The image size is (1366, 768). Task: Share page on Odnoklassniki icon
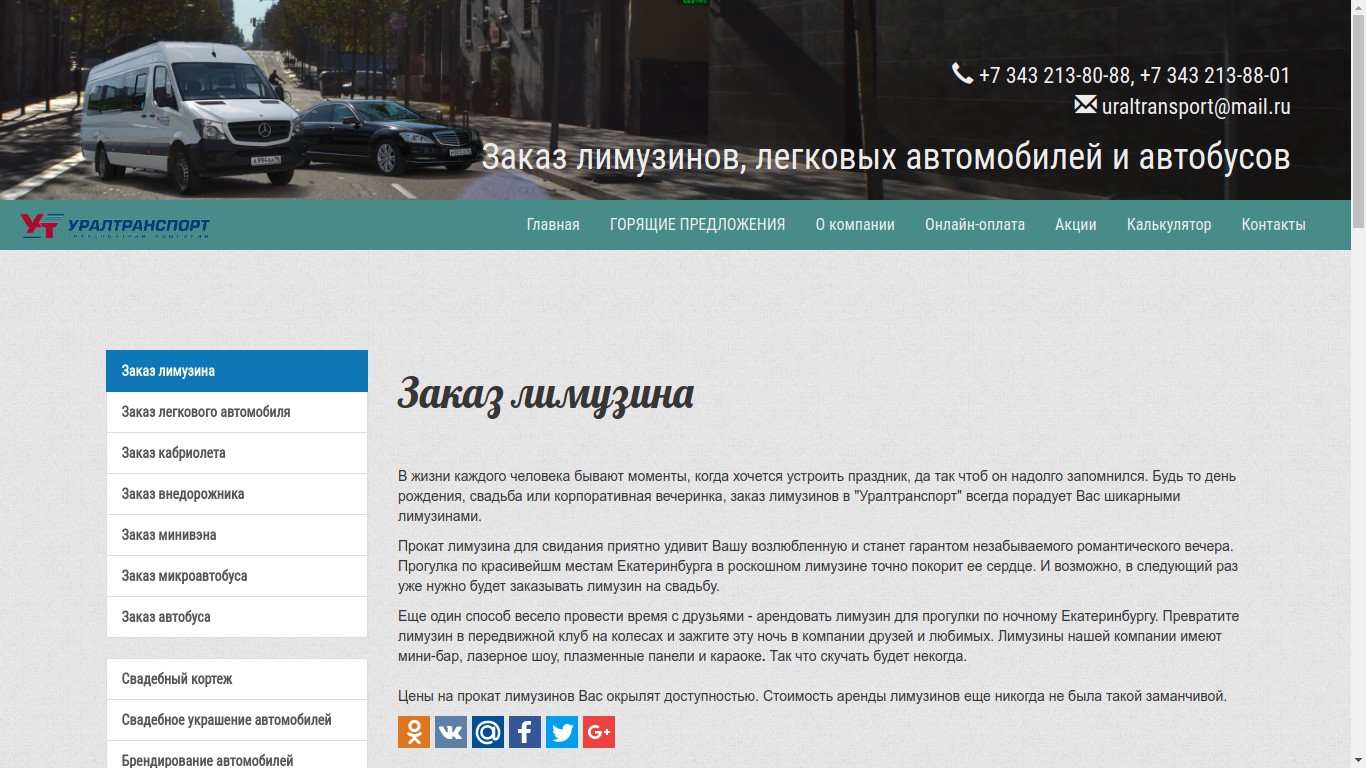pos(414,732)
